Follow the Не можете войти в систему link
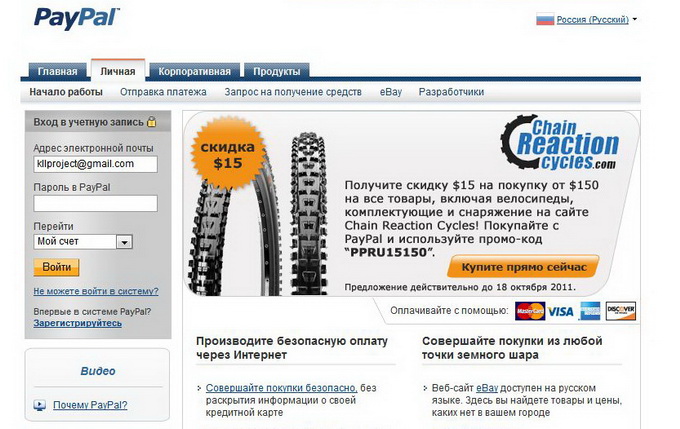This screenshot has height=429, width=680. [x=96, y=291]
